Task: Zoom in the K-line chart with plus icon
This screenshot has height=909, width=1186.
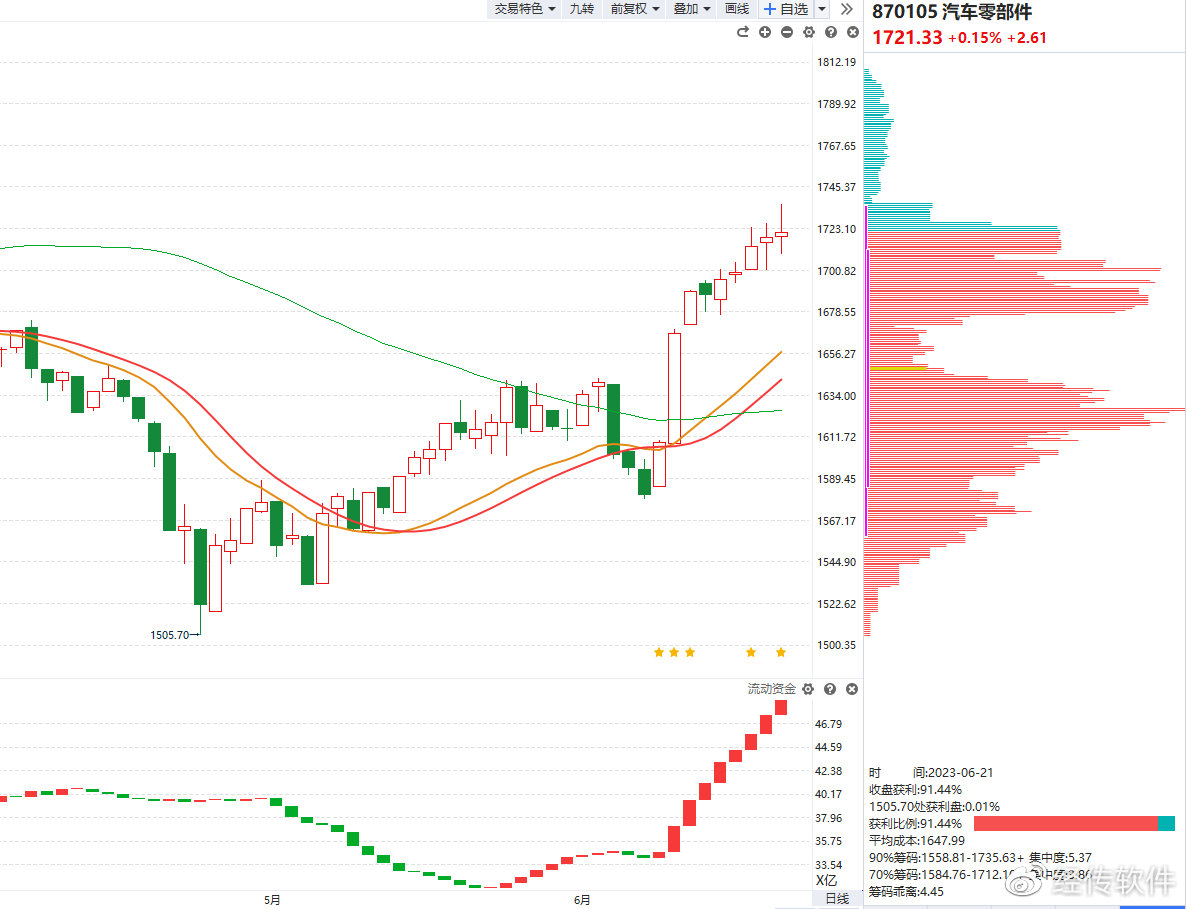Action: pyautogui.click(x=765, y=32)
